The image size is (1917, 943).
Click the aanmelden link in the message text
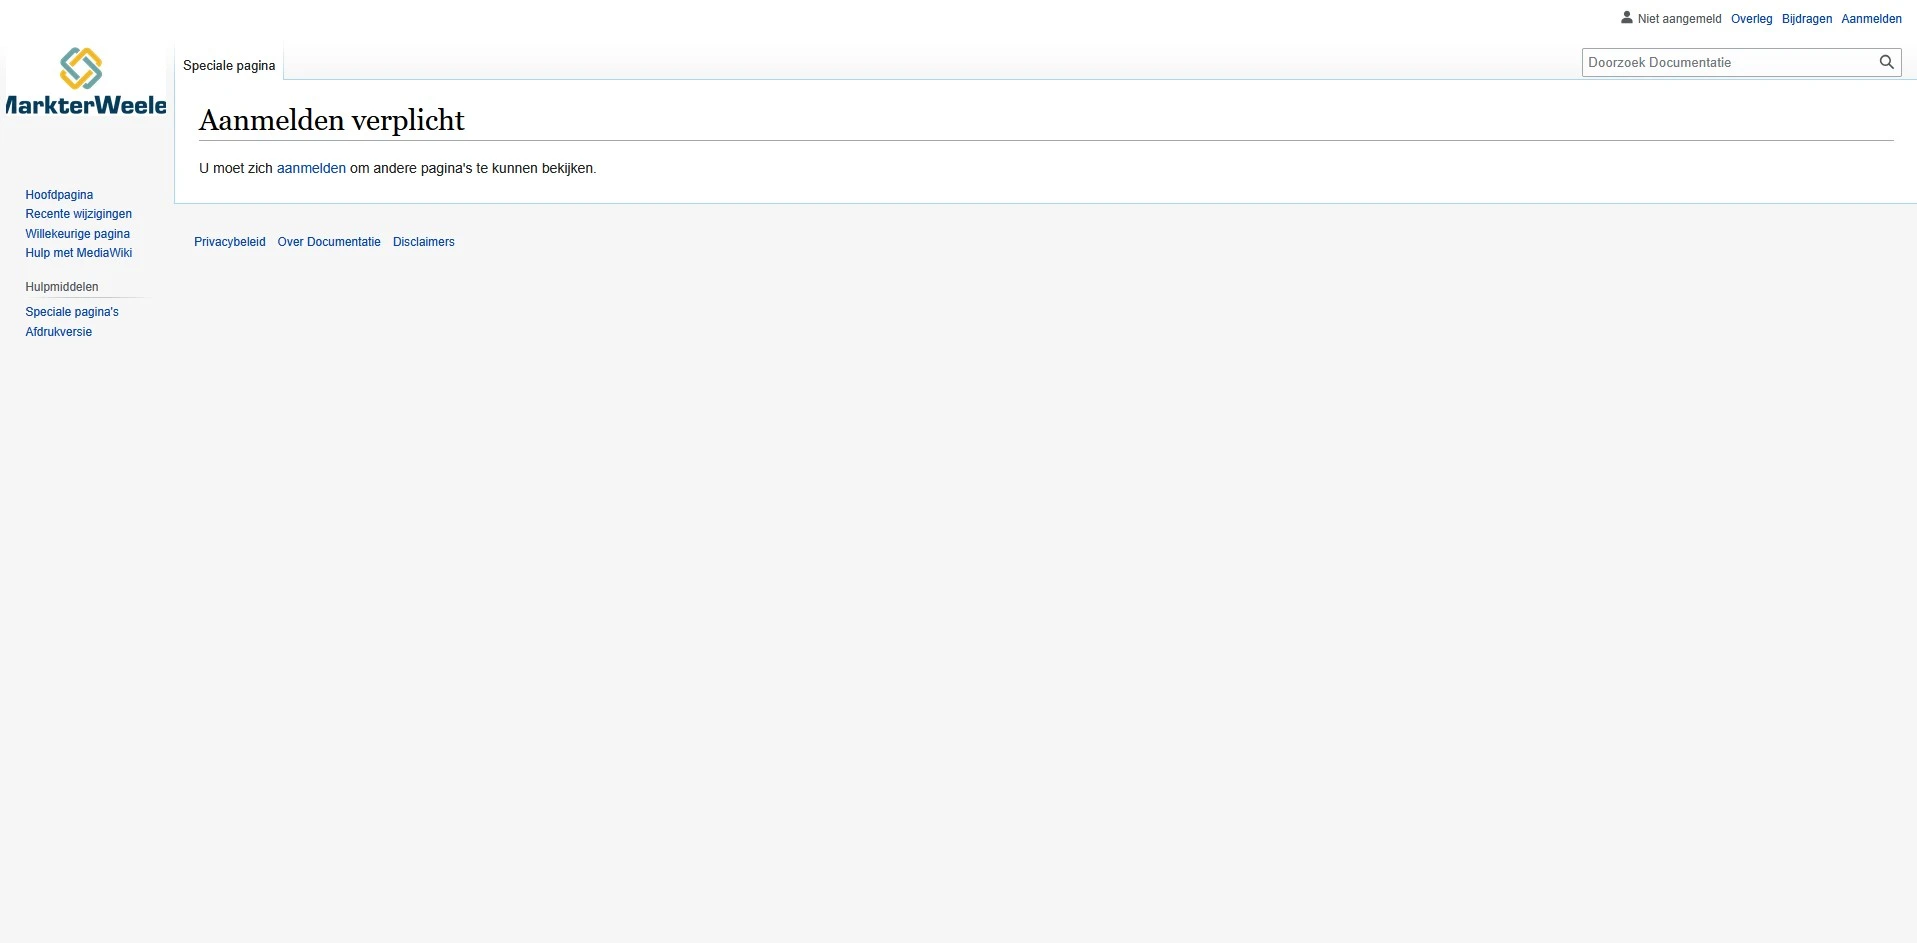coord(310,168)
